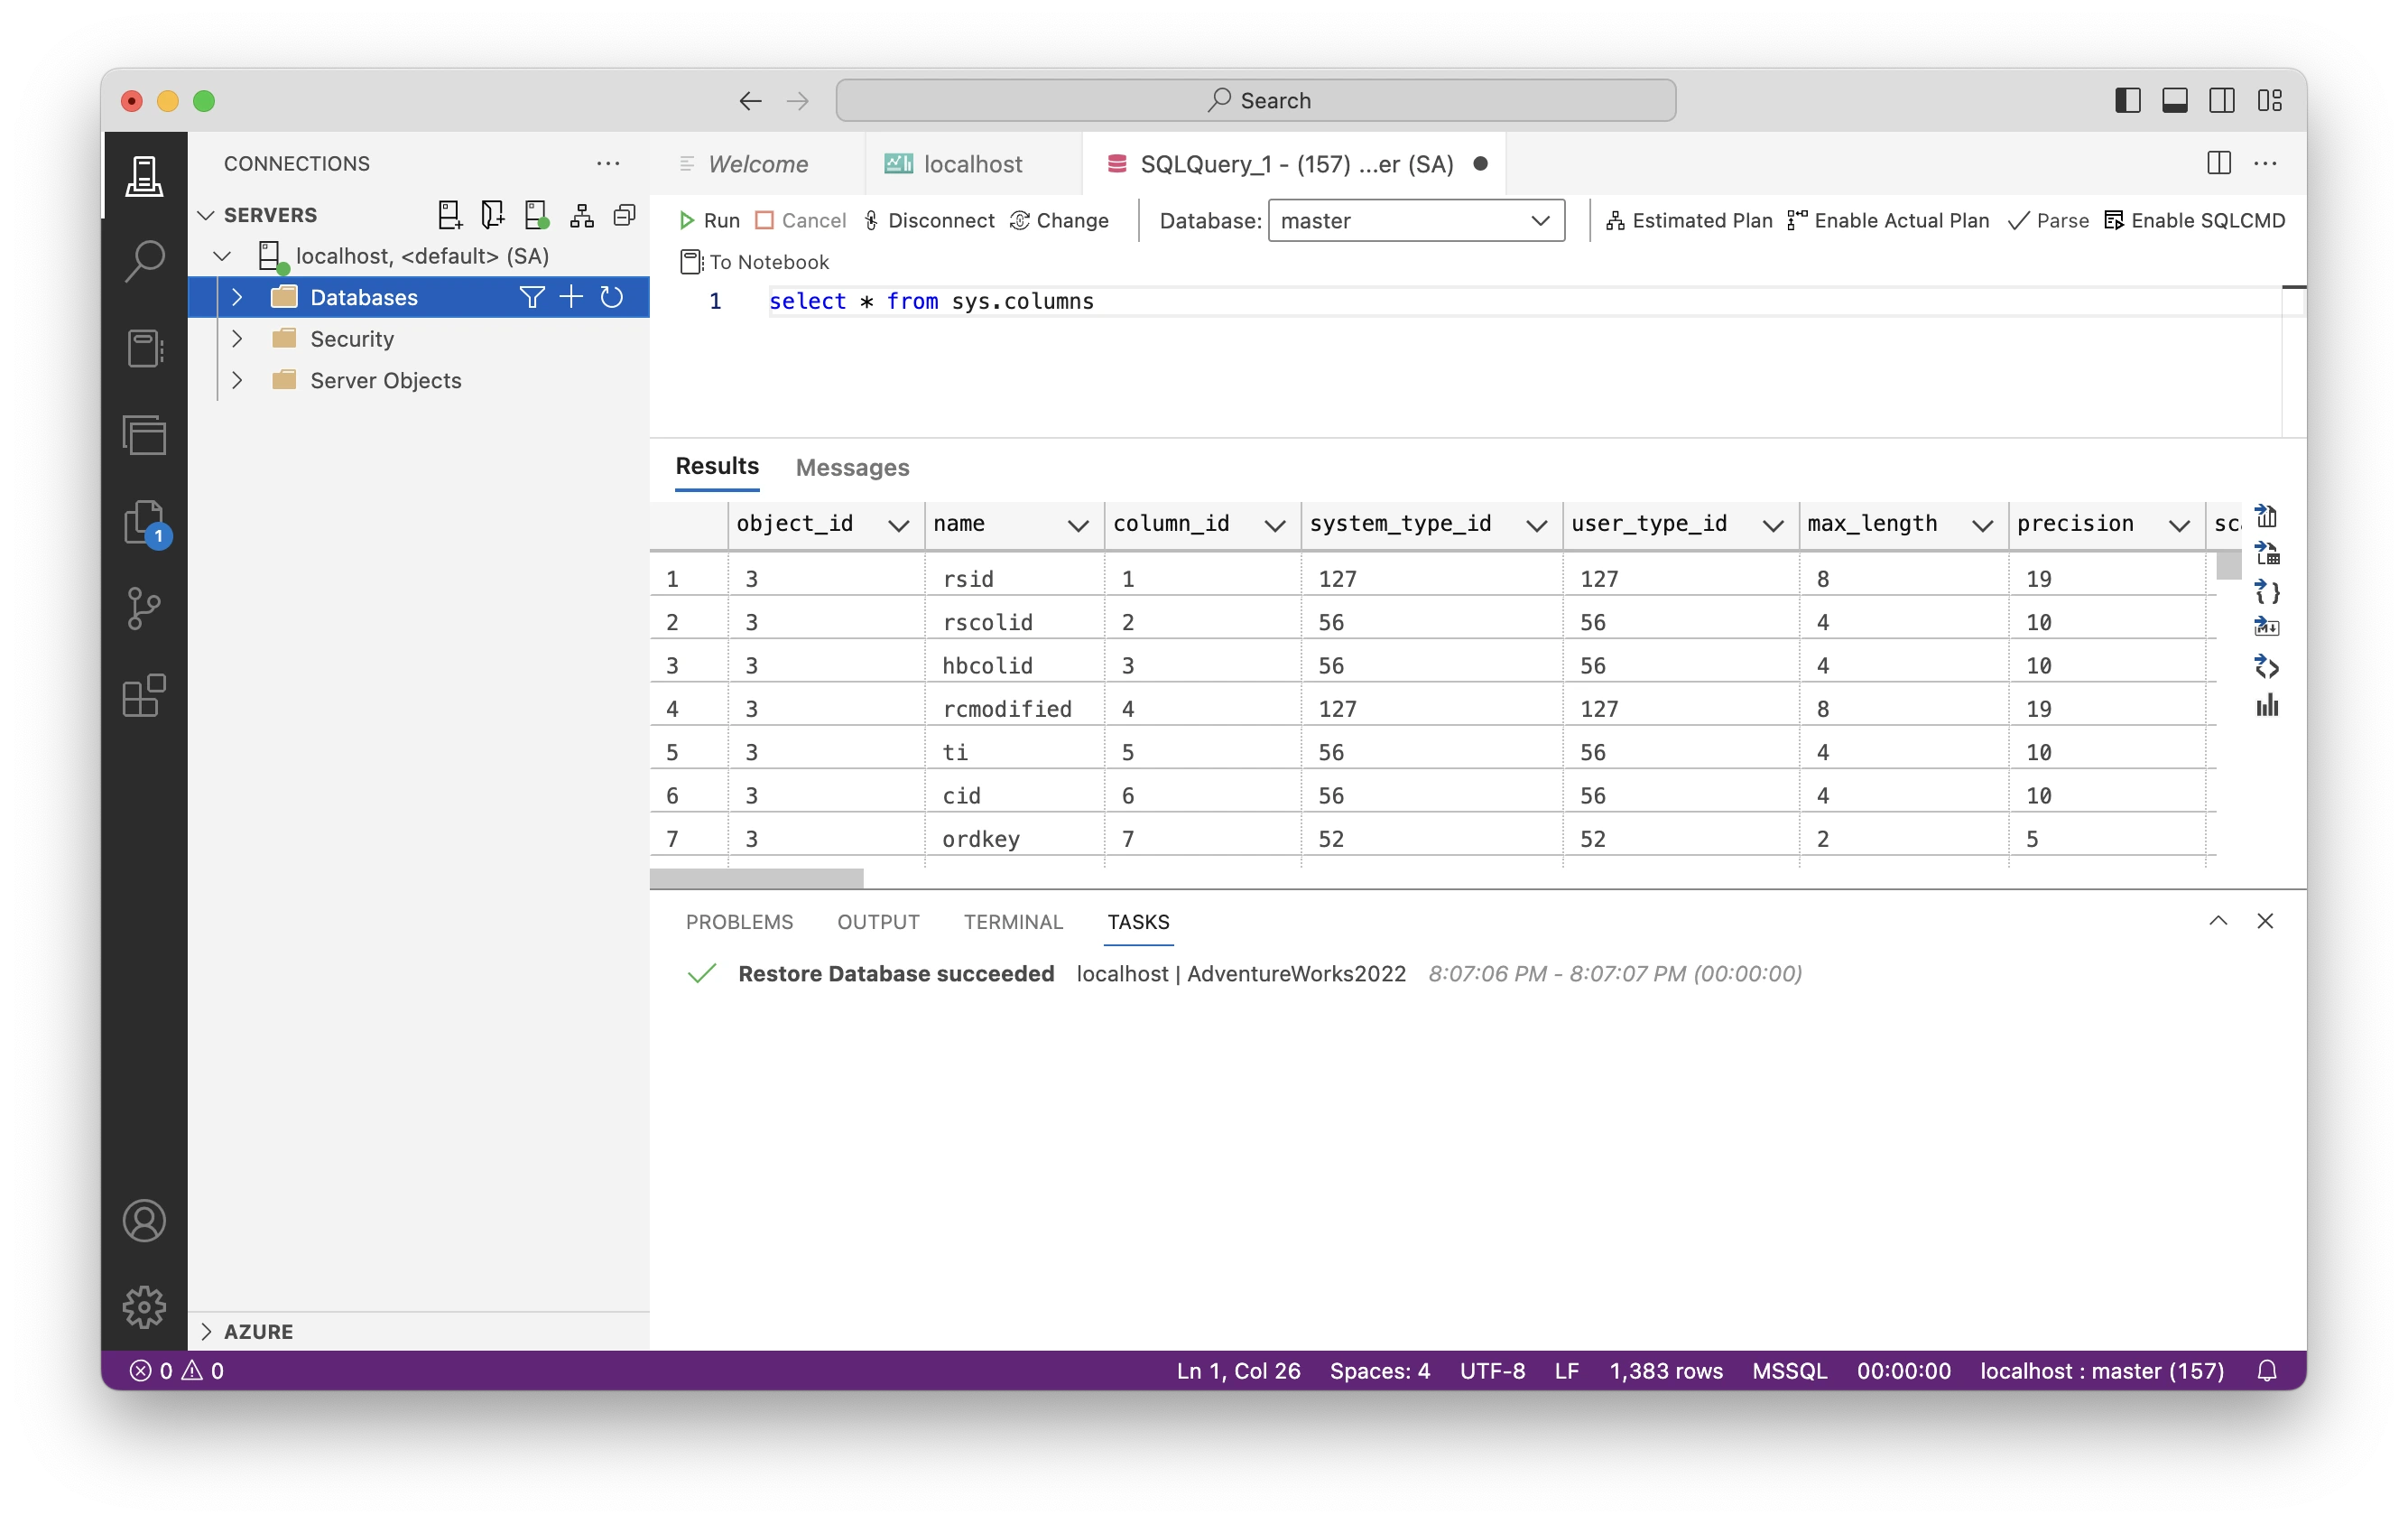This screenshot has width=2408, height=1524.
Task: Open the object_id column filter dropdown
Action: point(898,525)
